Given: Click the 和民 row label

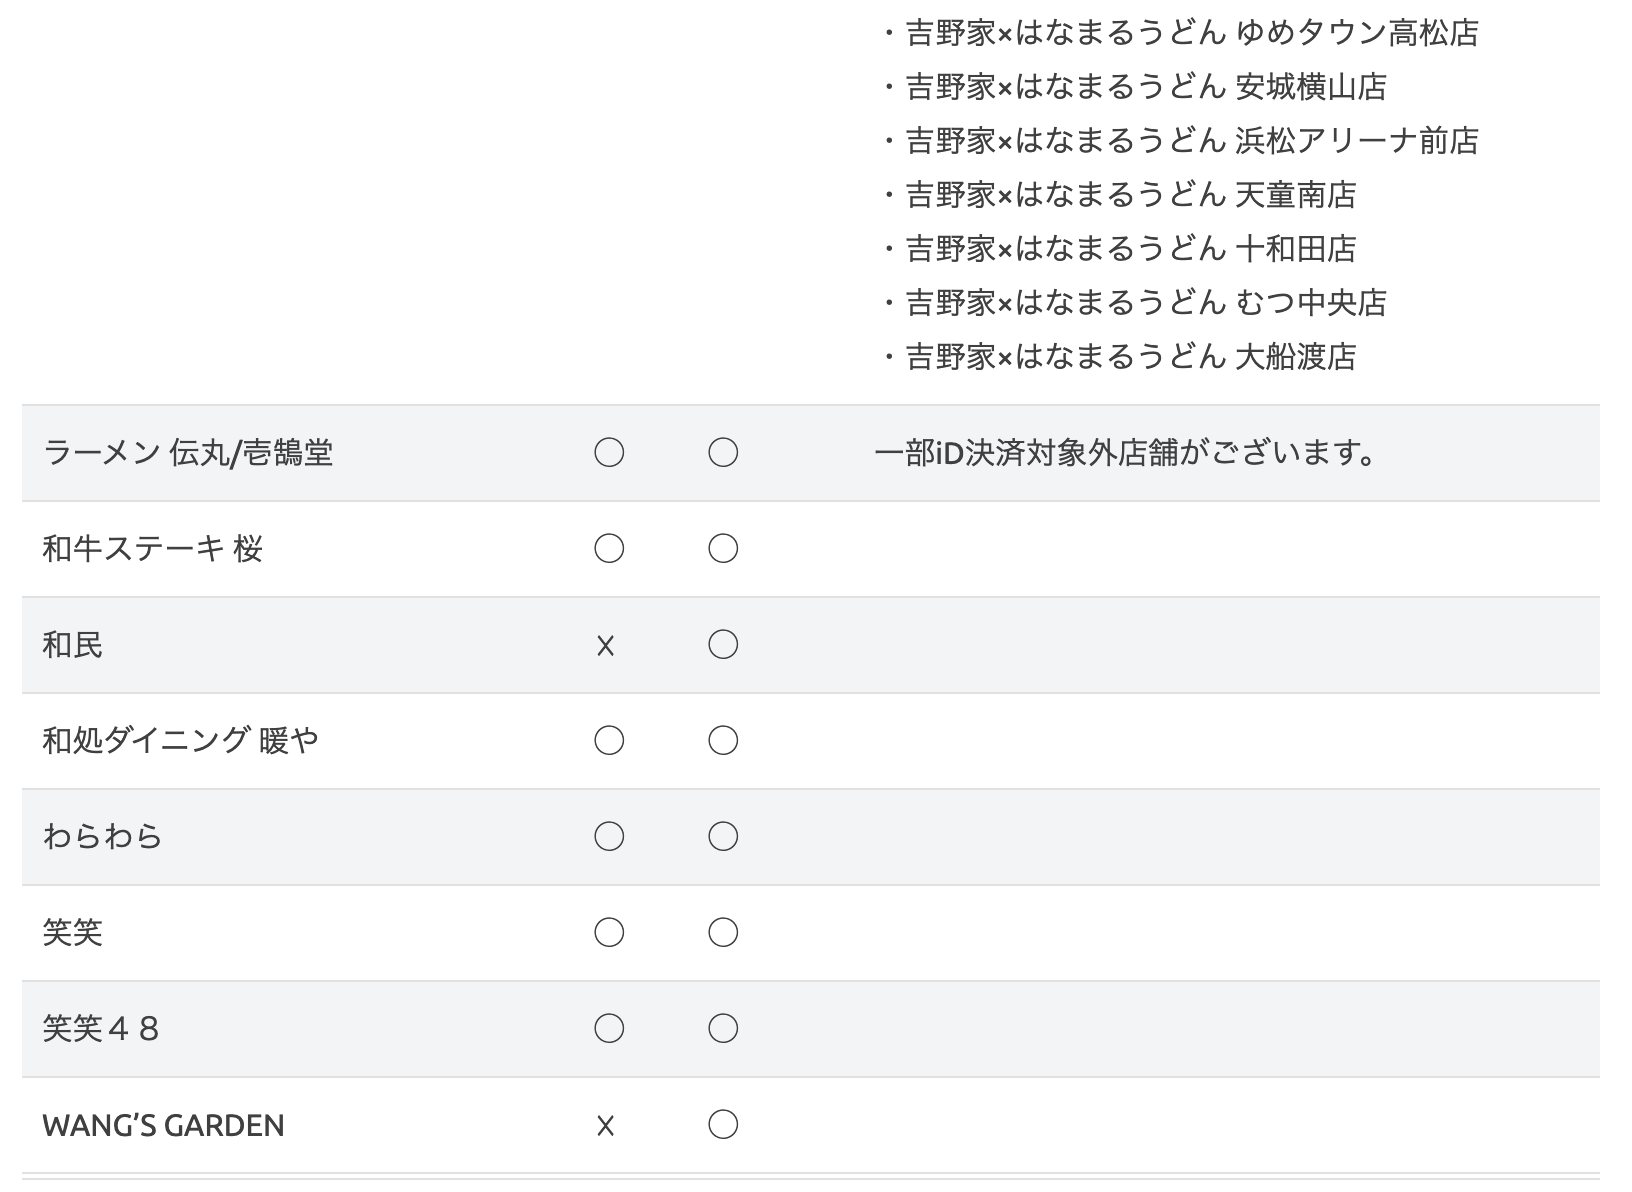Looking at the screenshot, I should (x=72, y=645).
